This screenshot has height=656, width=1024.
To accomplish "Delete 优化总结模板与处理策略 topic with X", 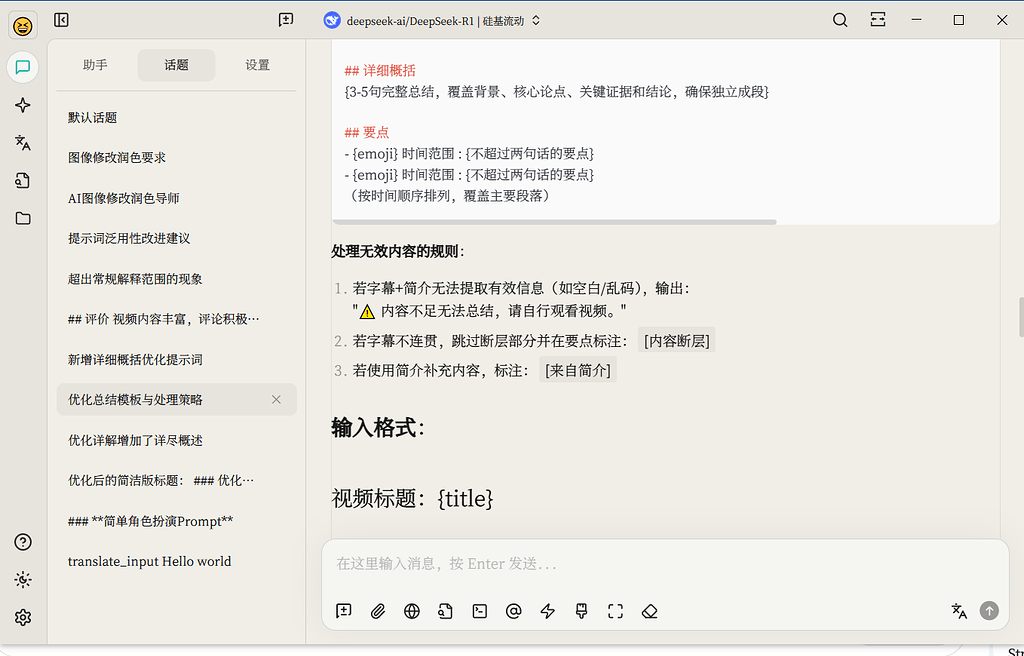I will 276,399.
